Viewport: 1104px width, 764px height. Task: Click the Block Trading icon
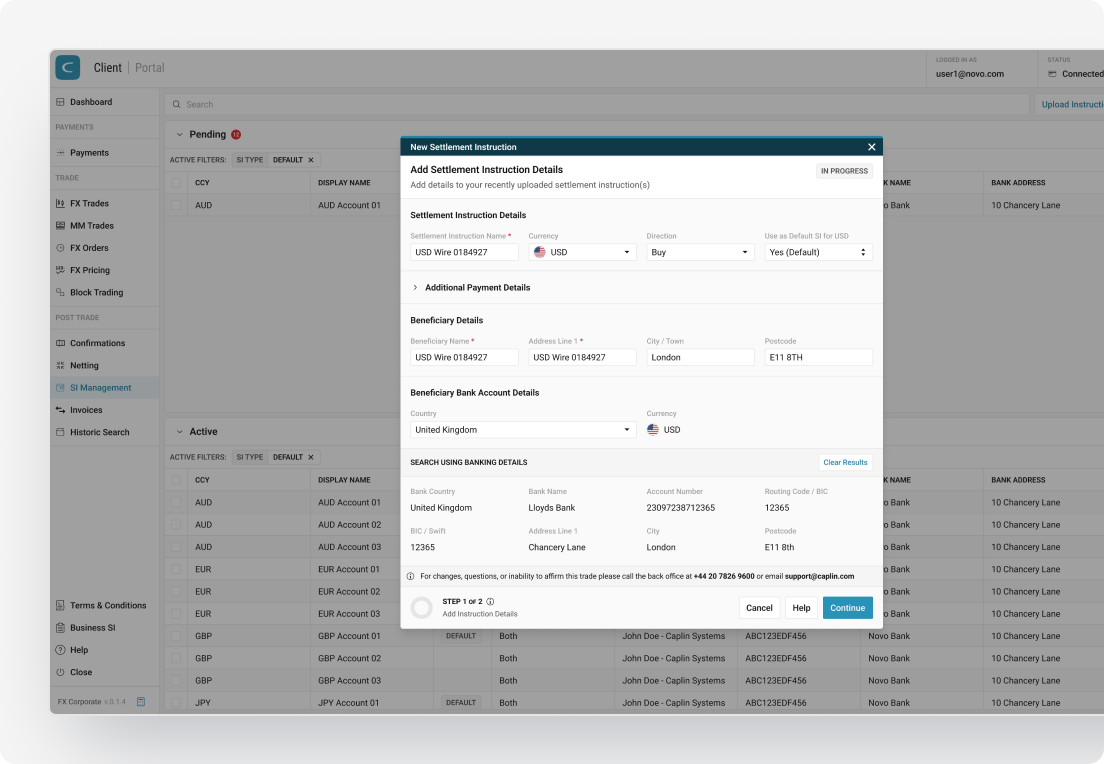[x=61, y=292]
